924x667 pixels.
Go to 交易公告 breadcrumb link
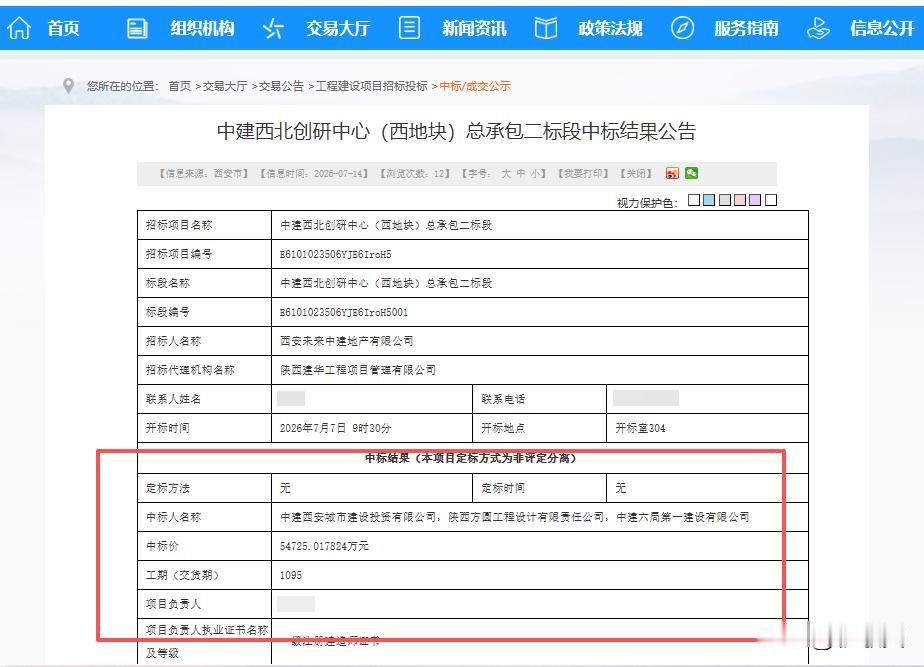pyautogui.click(x=282, y=86)
